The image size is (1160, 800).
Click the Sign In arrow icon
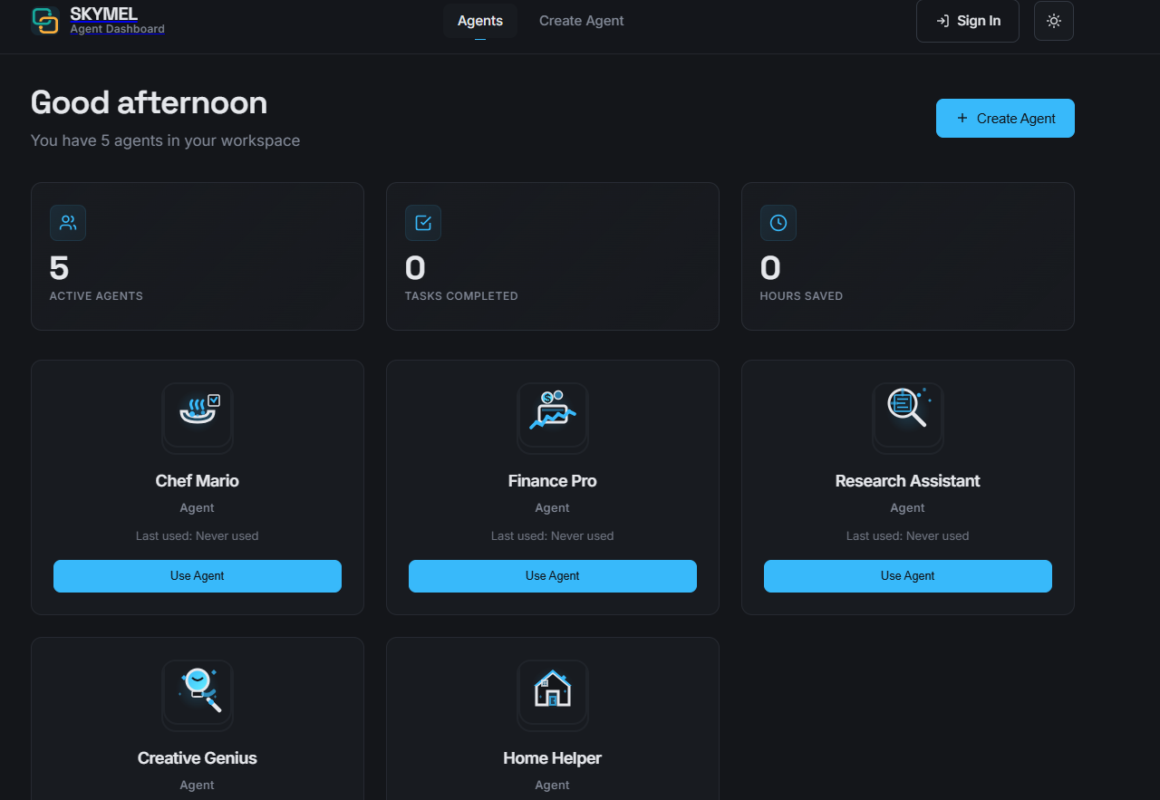click(x=941, y=20)
